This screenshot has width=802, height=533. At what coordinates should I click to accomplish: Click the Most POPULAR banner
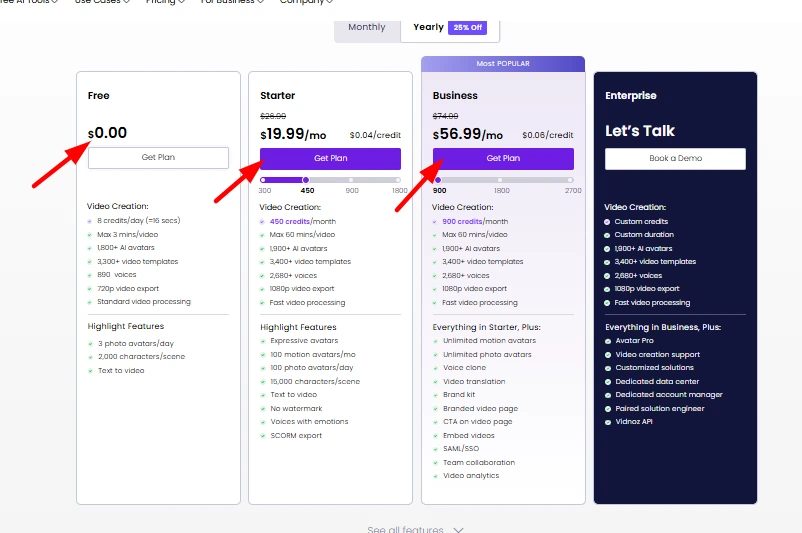(503, 63)
